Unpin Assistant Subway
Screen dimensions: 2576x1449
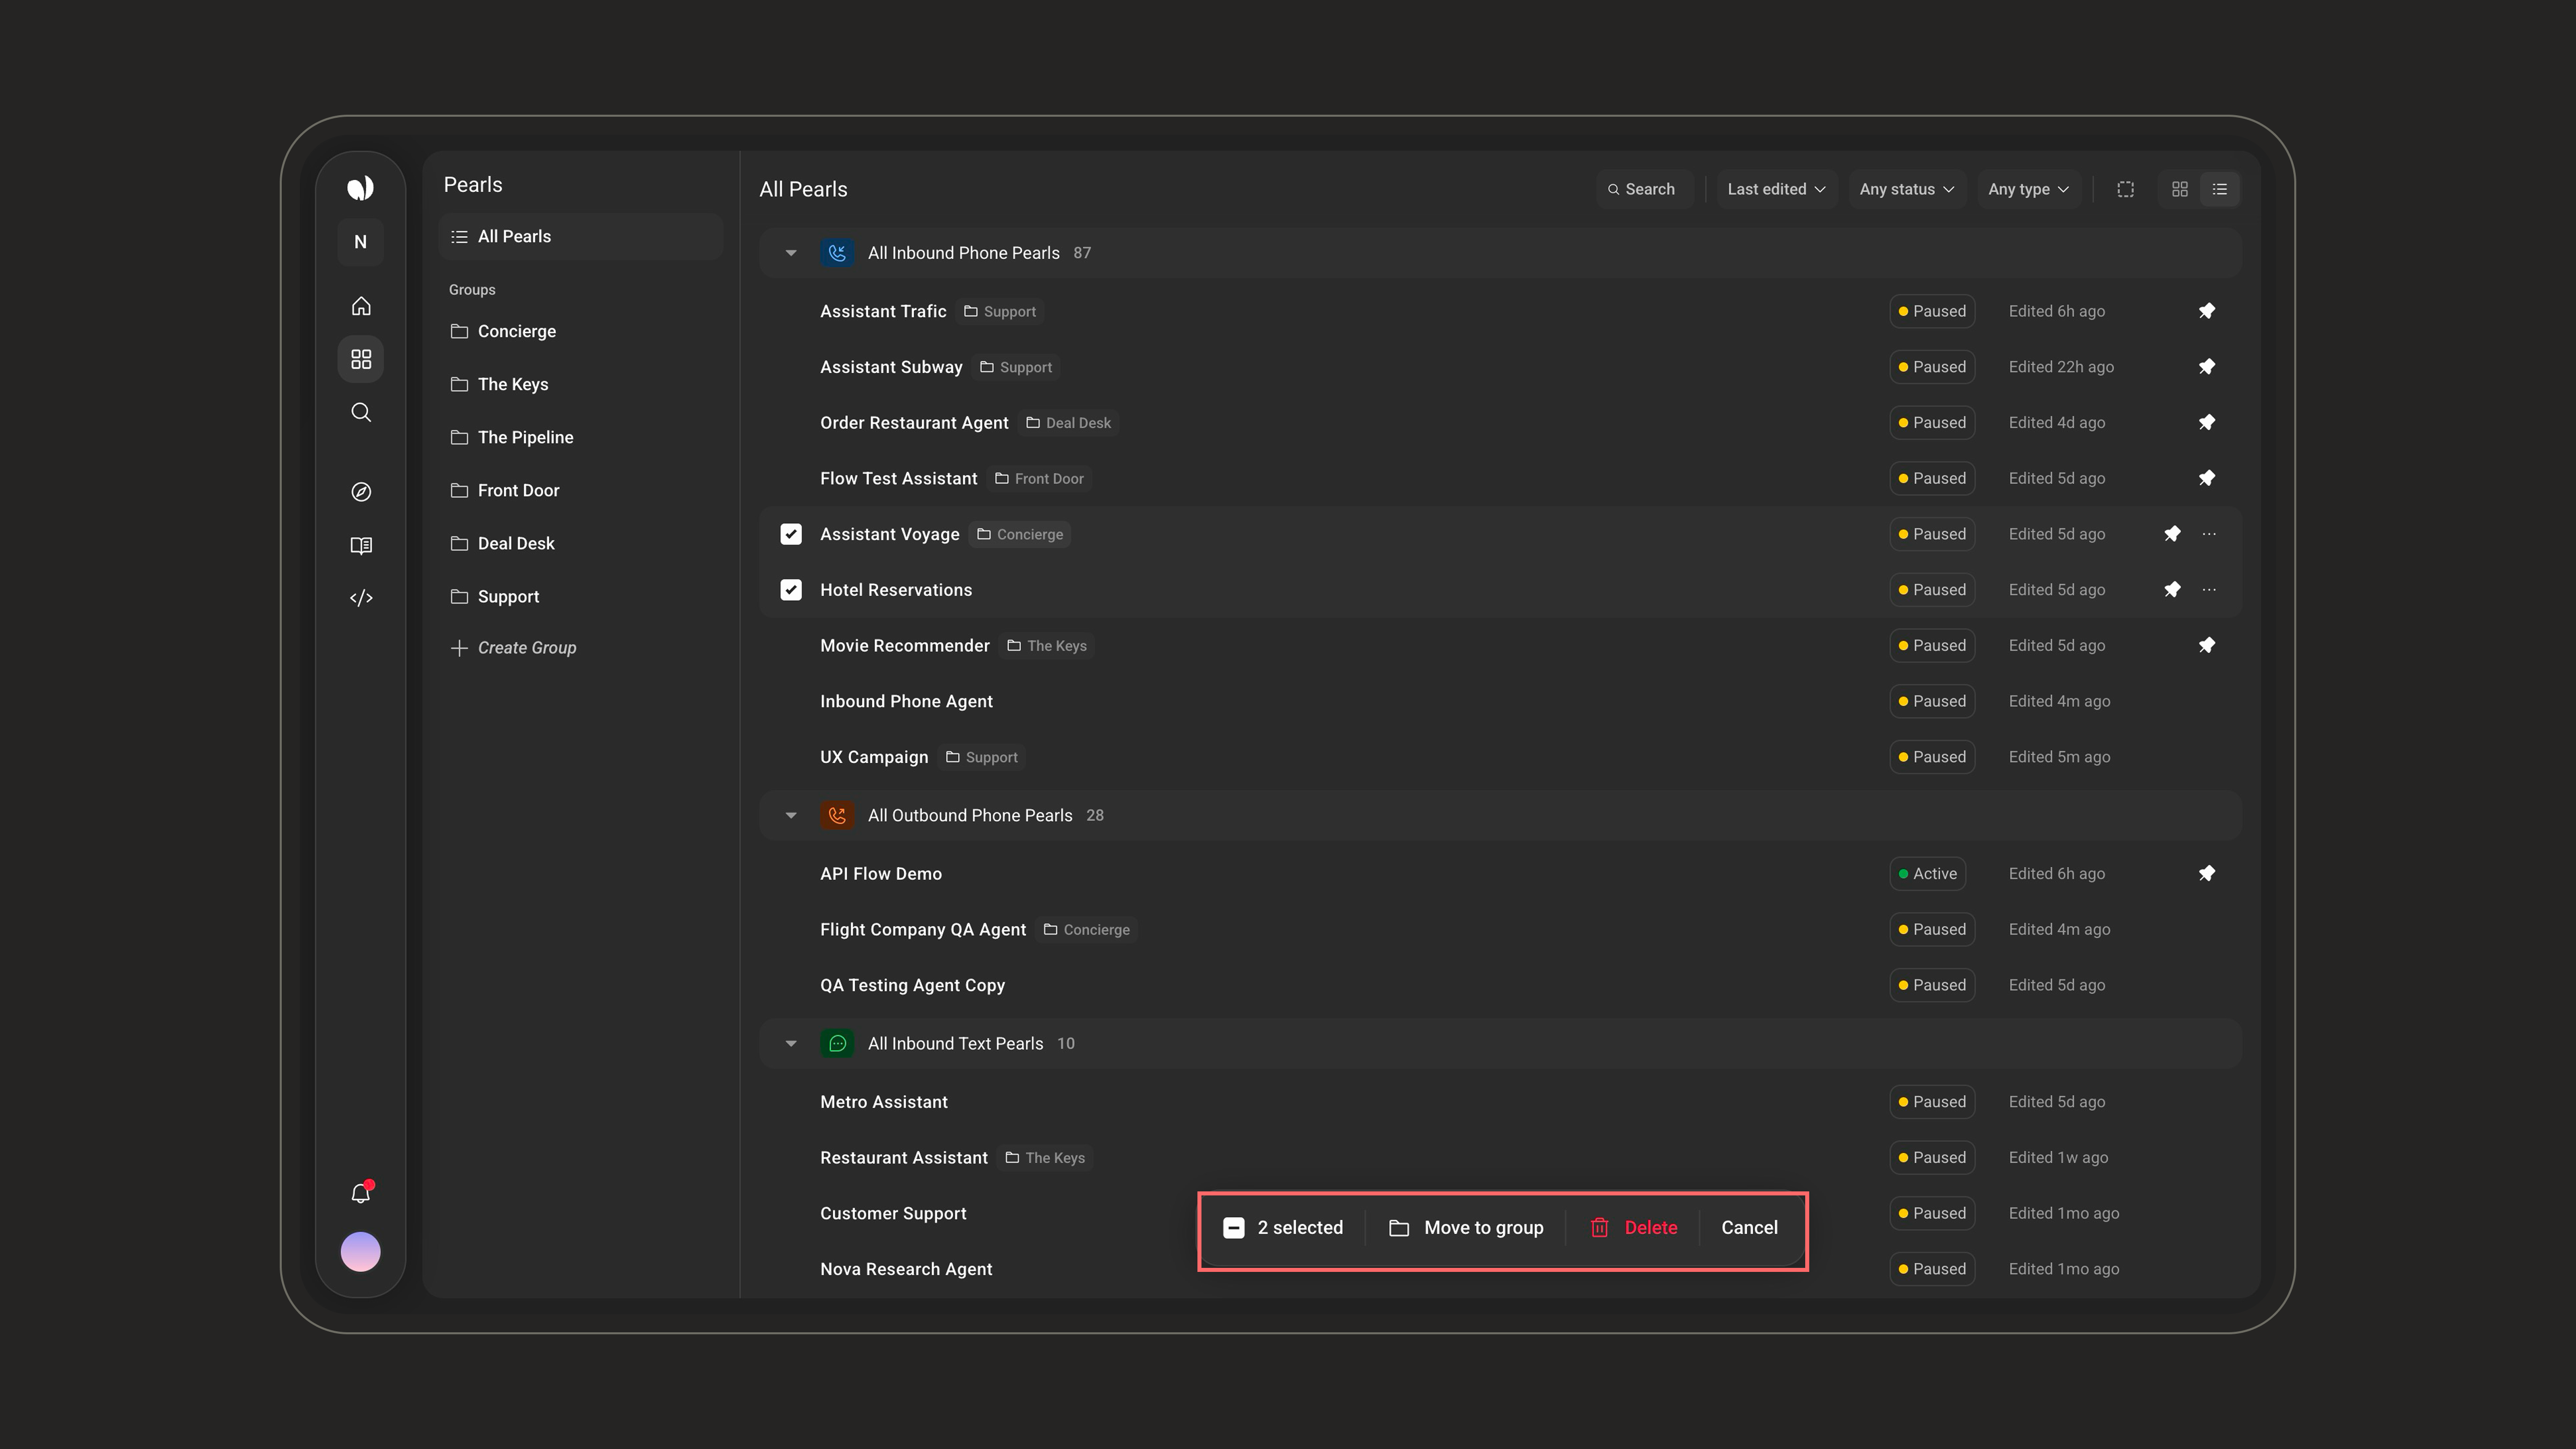pos(2207,367)
